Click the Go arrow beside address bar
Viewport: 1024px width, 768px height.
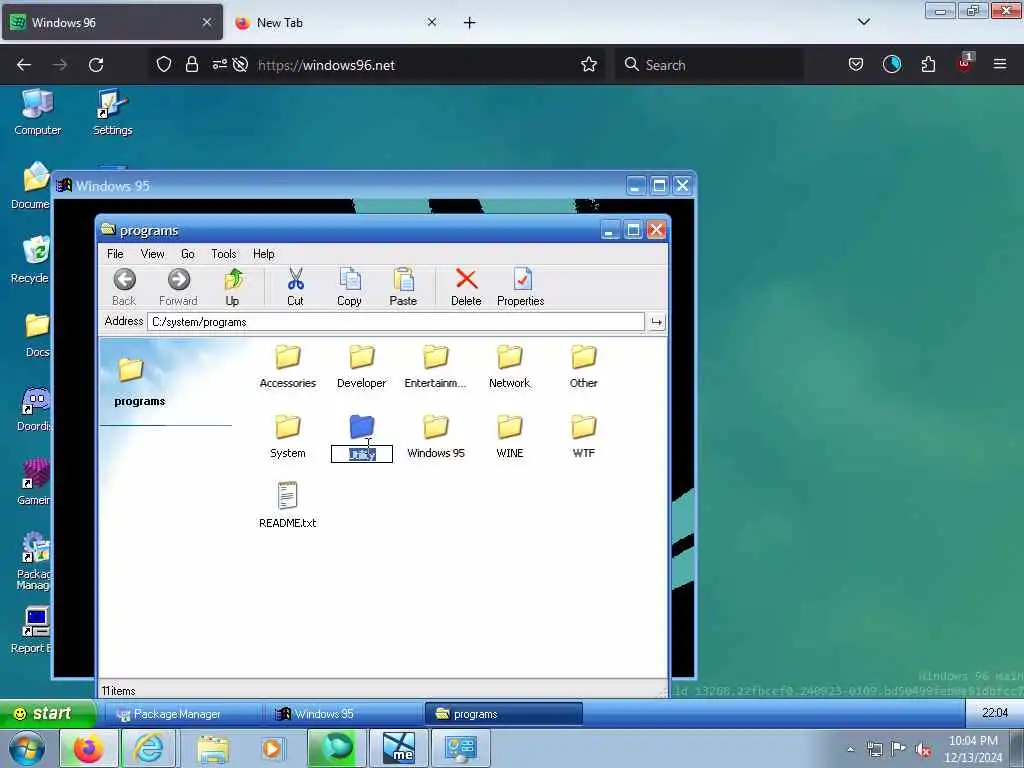coord(656,322)
